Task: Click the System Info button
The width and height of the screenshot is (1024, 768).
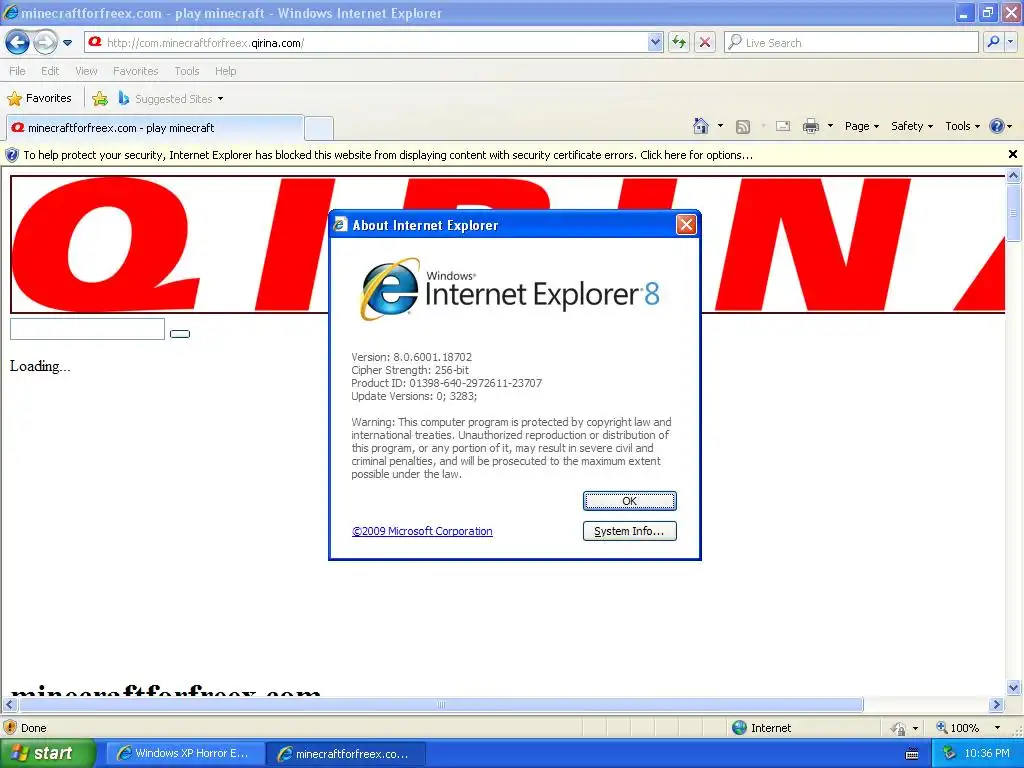Action: tap(630, 531)
